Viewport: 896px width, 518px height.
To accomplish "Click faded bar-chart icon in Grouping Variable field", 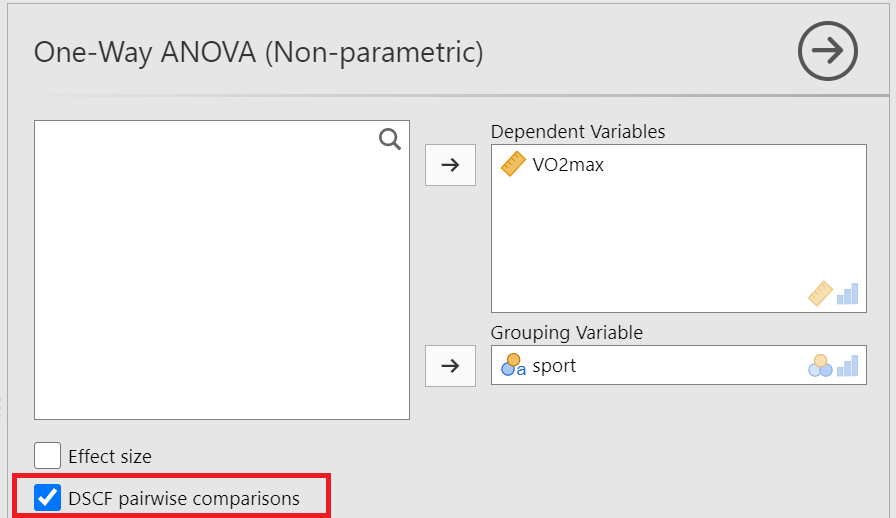I will pos(848,366).
